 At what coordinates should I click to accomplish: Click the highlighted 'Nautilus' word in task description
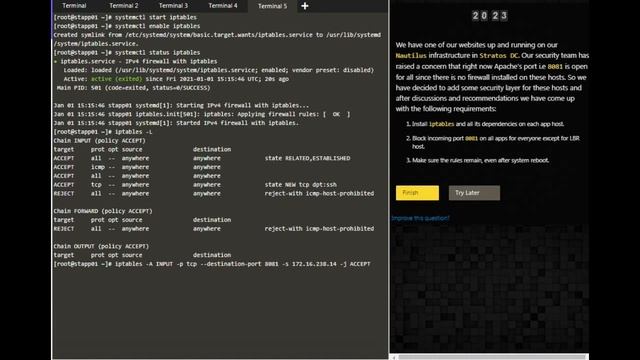(411, 56)
